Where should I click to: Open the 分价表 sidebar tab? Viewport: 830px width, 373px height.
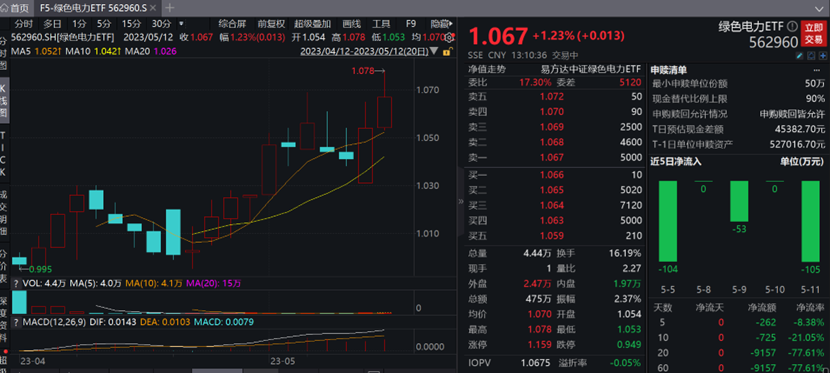coord(3,268)
